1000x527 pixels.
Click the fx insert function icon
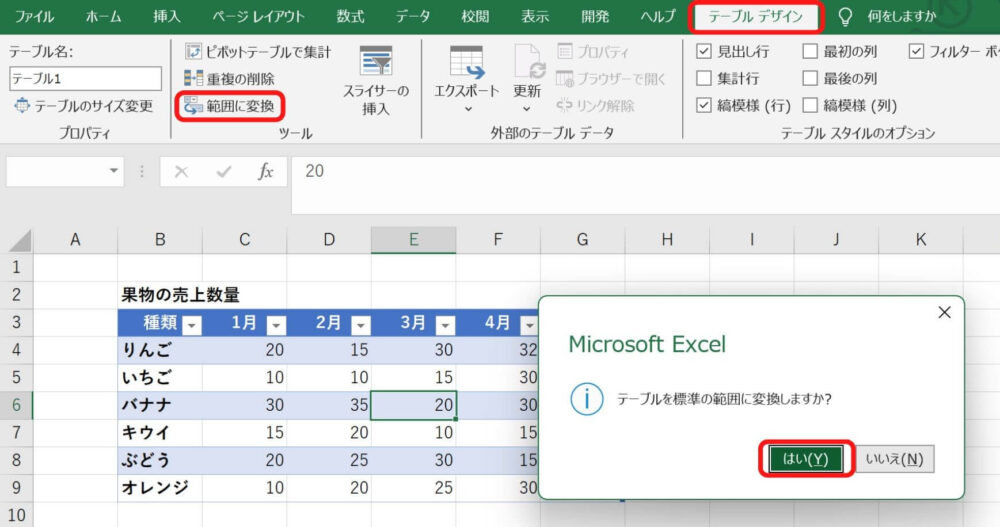265,171
